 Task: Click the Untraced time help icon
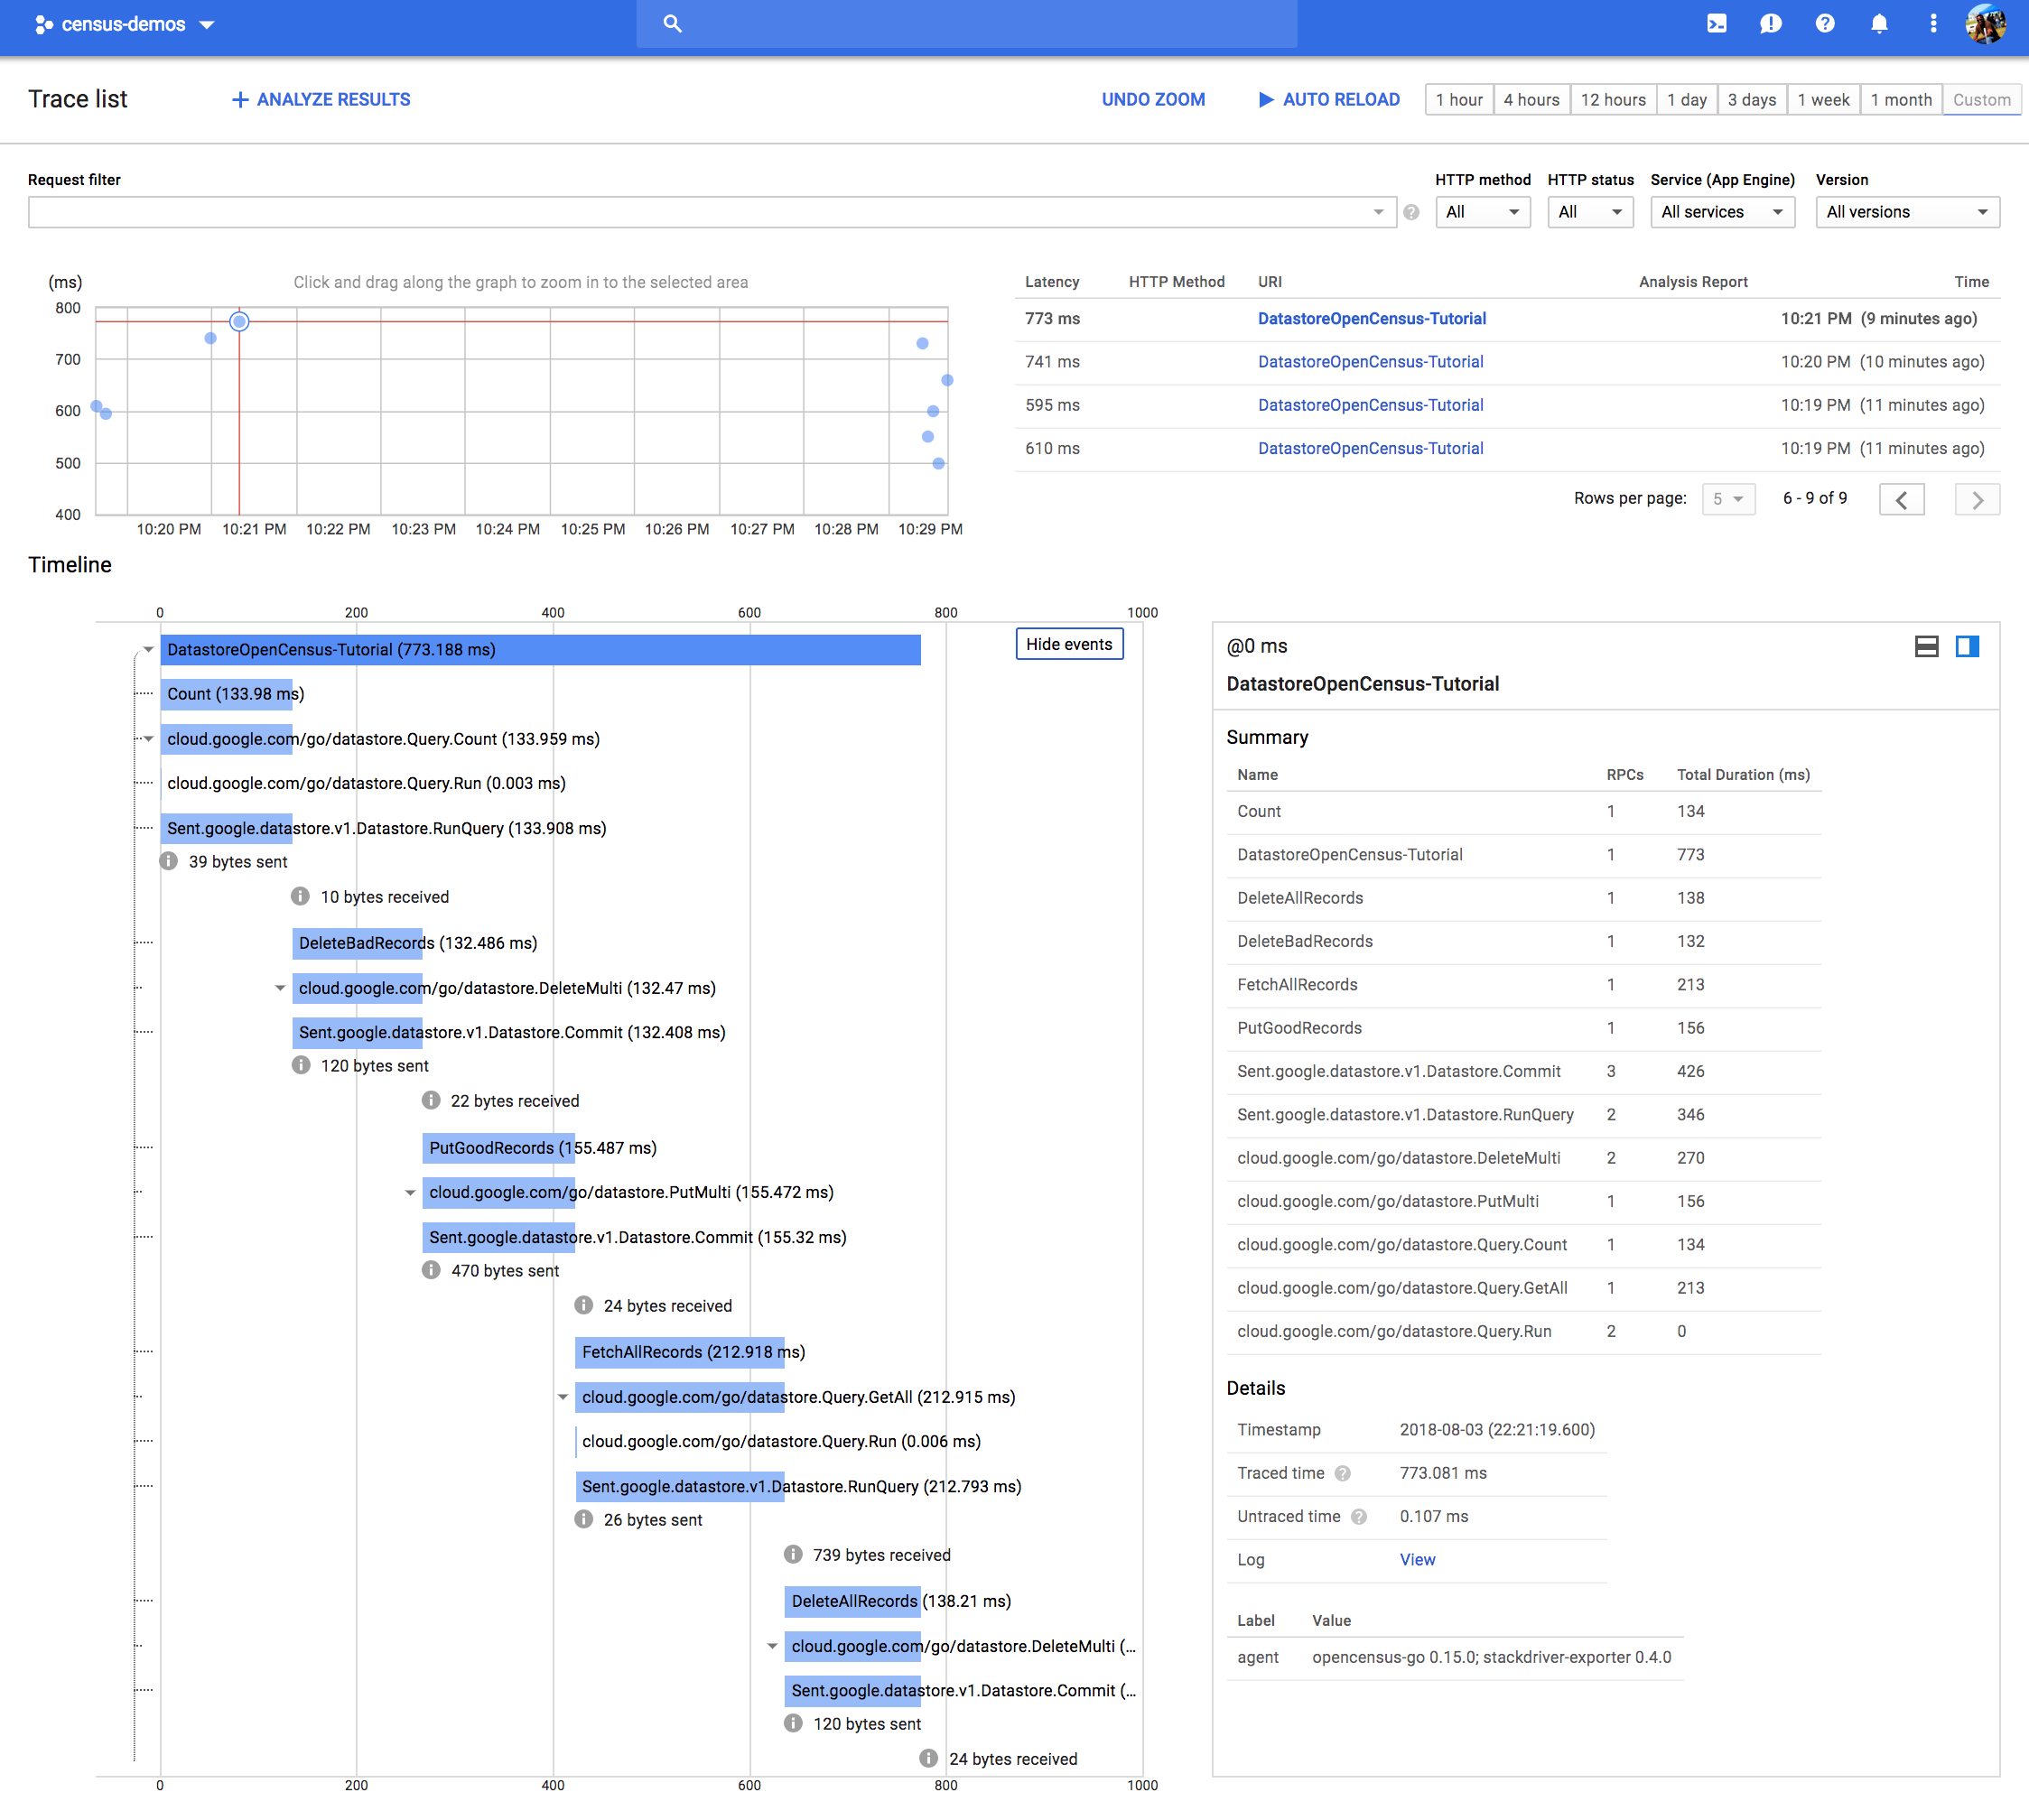click(1359, 1516)
